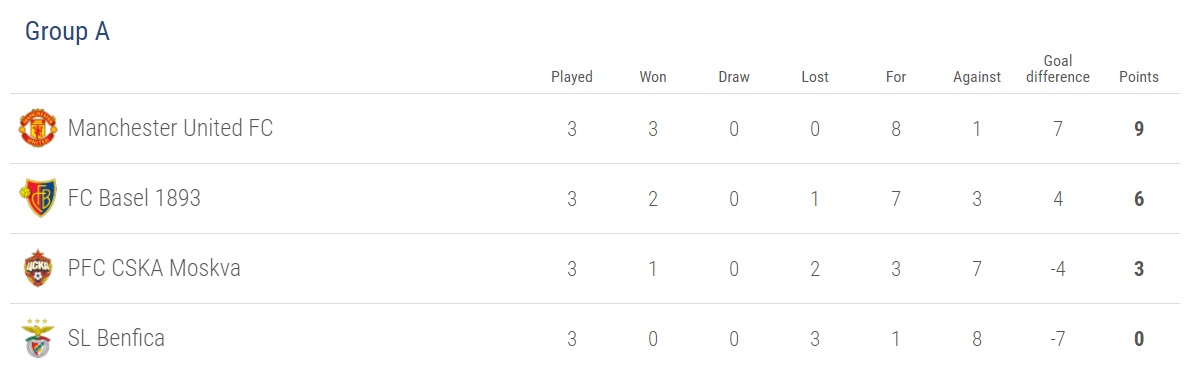Viewport: 1187px width, 377px height.
Task: Click the Played column header
Action: point(572,76)
